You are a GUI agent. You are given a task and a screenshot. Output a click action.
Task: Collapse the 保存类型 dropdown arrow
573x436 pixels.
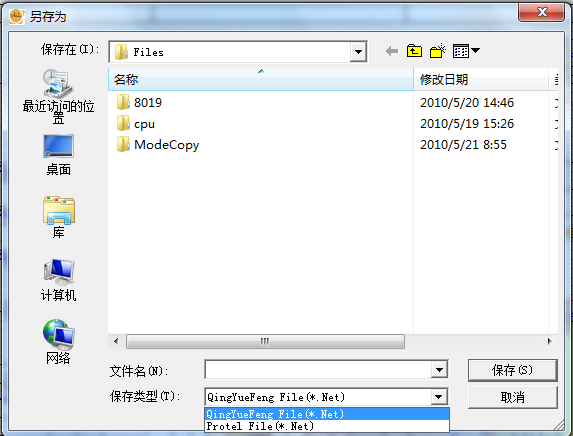(439, 397)
